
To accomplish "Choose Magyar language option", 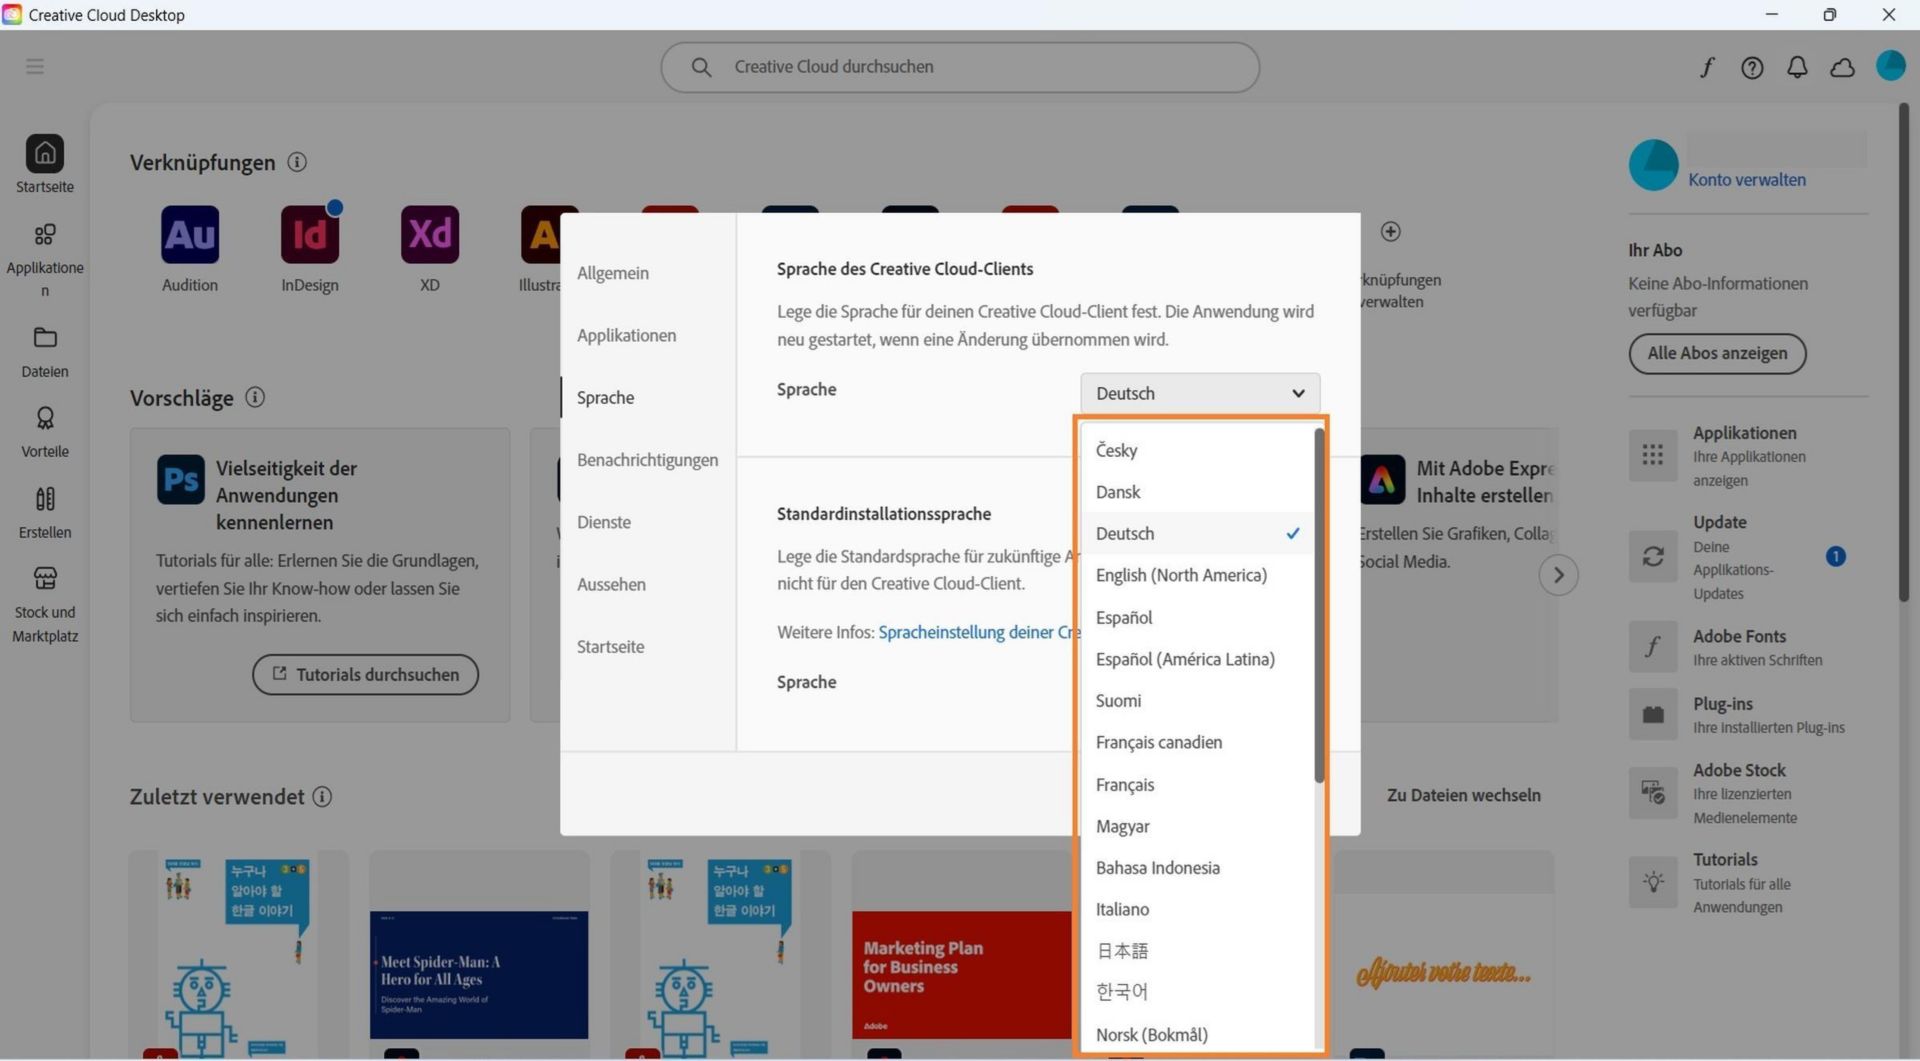I will [x=1198, y=826].
